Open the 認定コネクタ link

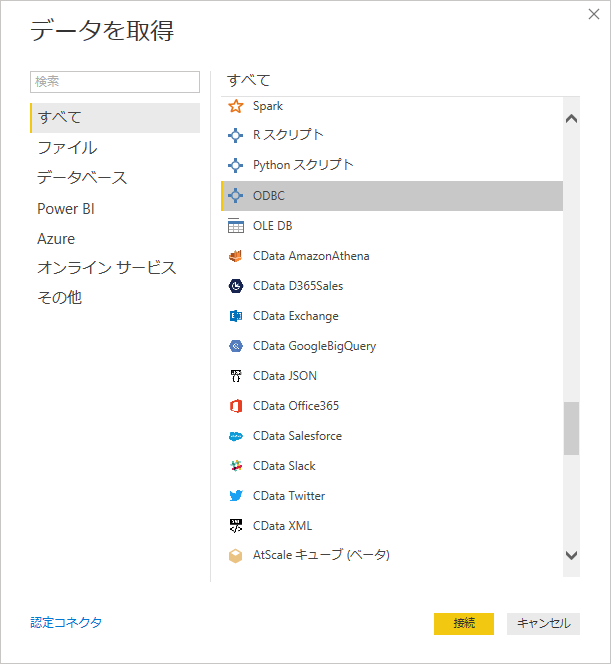66,623
